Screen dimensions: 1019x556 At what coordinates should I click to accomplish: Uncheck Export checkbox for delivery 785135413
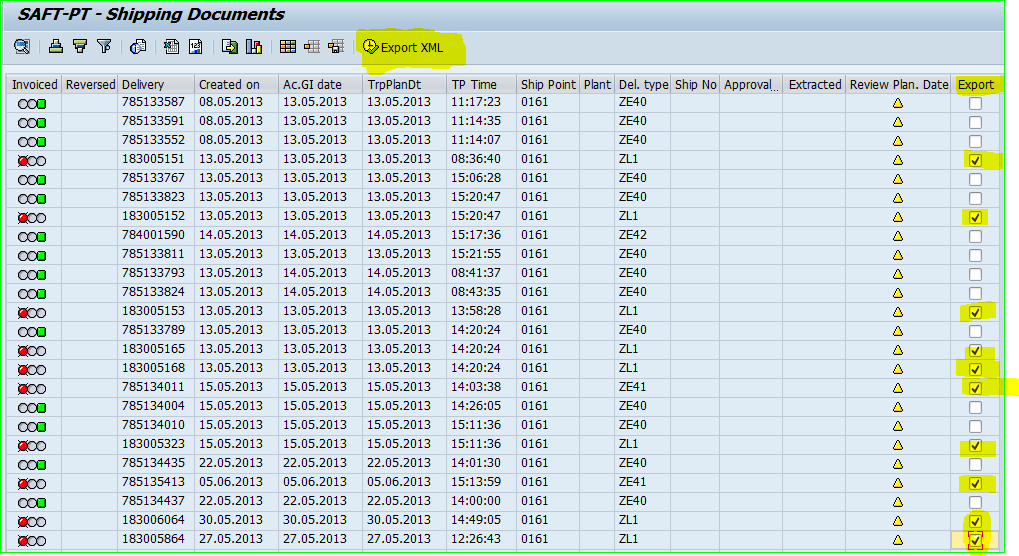(975, 483)
